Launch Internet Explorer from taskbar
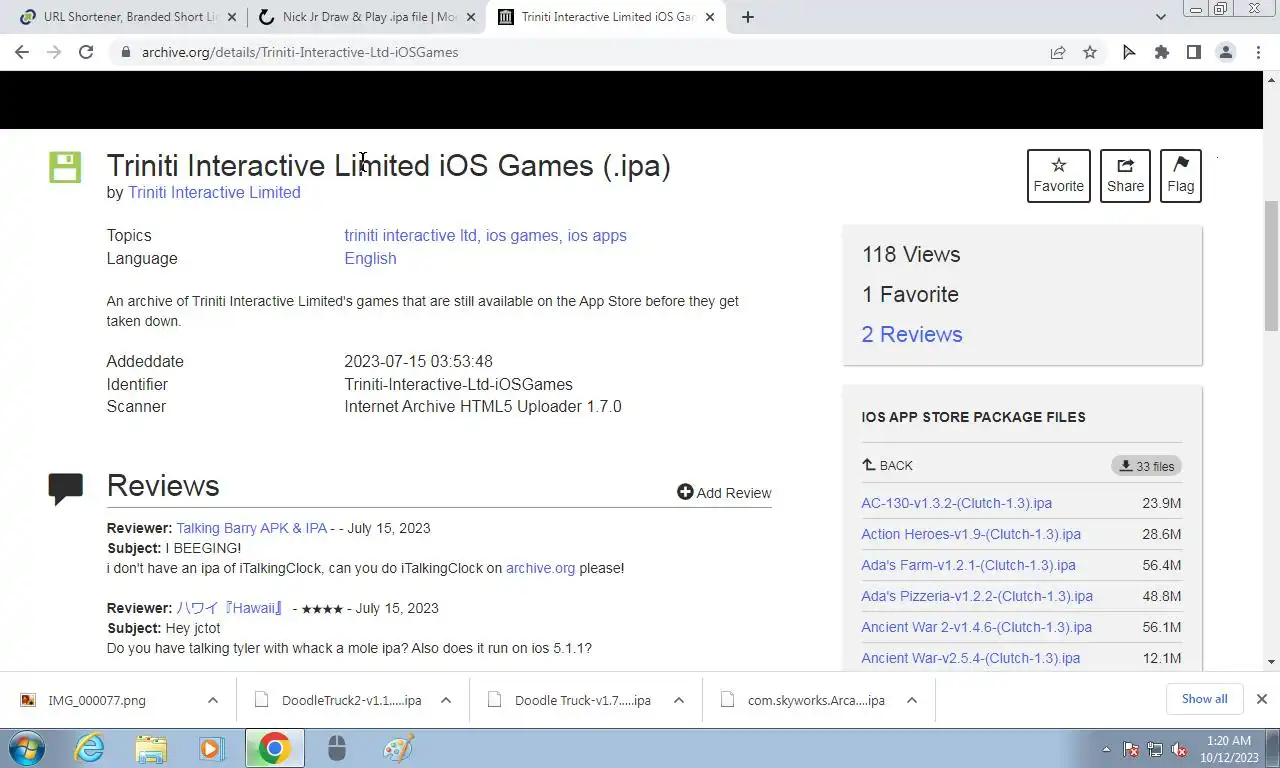This screenshot has height=768, width=1280. coord(90,748)
